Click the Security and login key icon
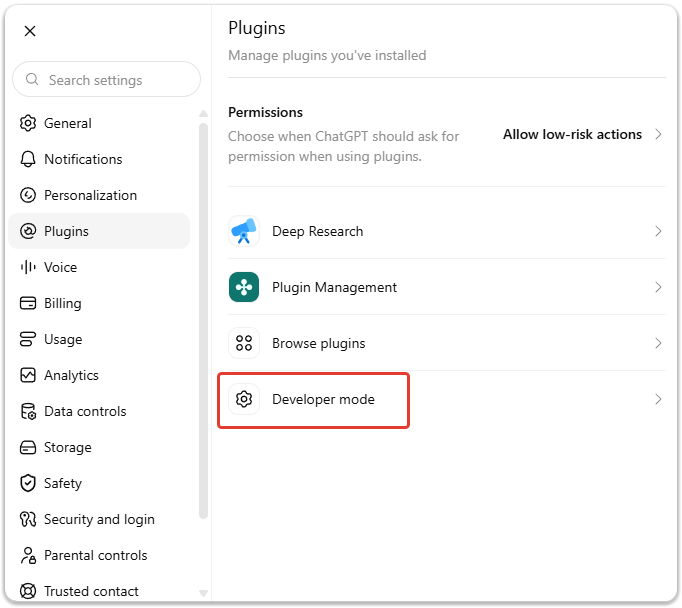The height and width of the screenshot is (608, 682). 28,519
